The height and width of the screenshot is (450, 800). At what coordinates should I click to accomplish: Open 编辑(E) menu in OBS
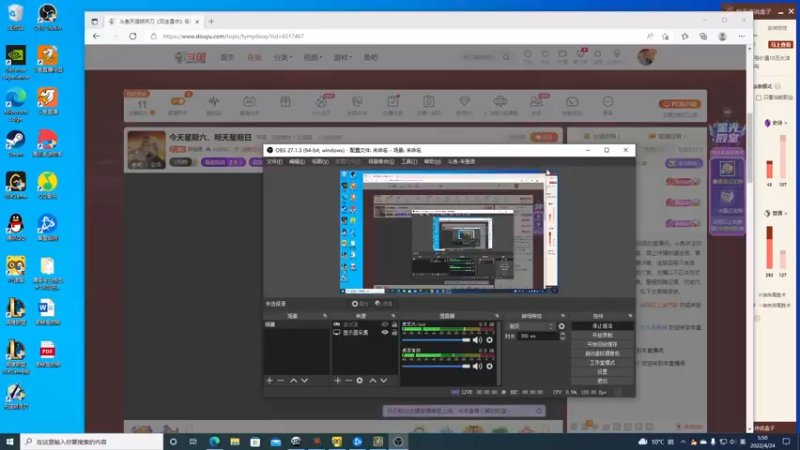click(x=297, y=162)
